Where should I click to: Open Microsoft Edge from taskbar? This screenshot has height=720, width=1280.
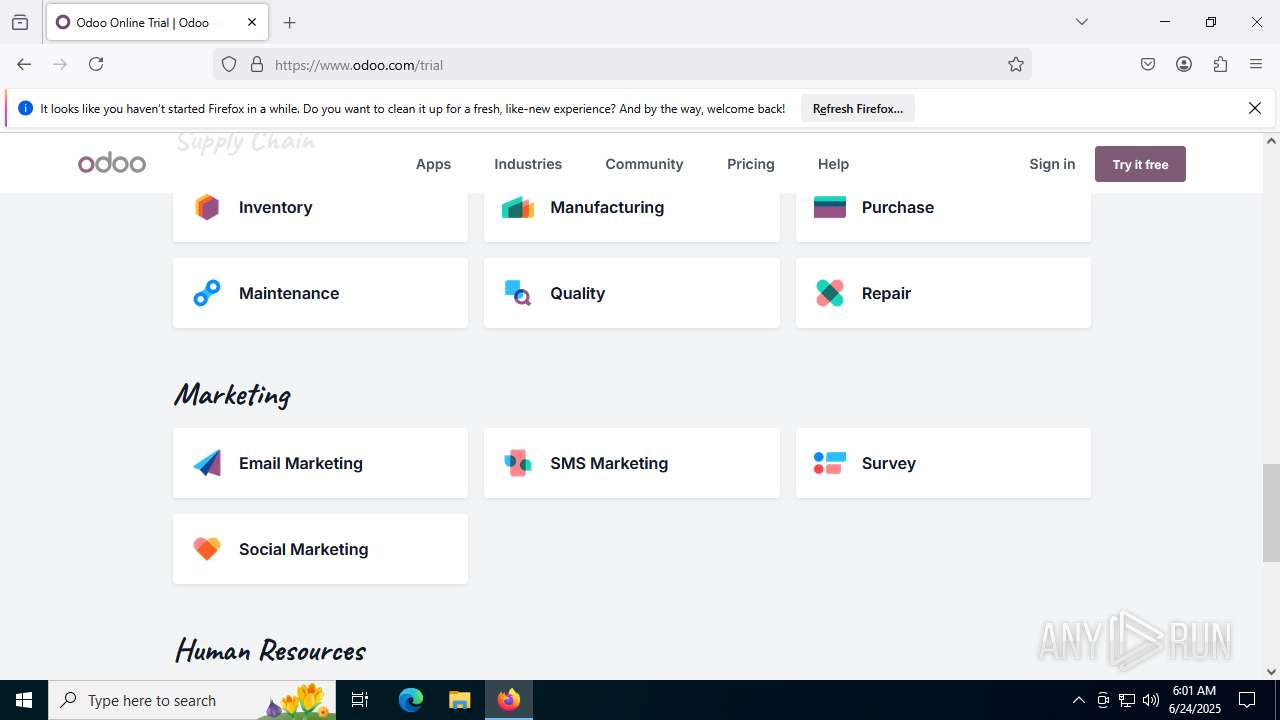click(411, 700)
